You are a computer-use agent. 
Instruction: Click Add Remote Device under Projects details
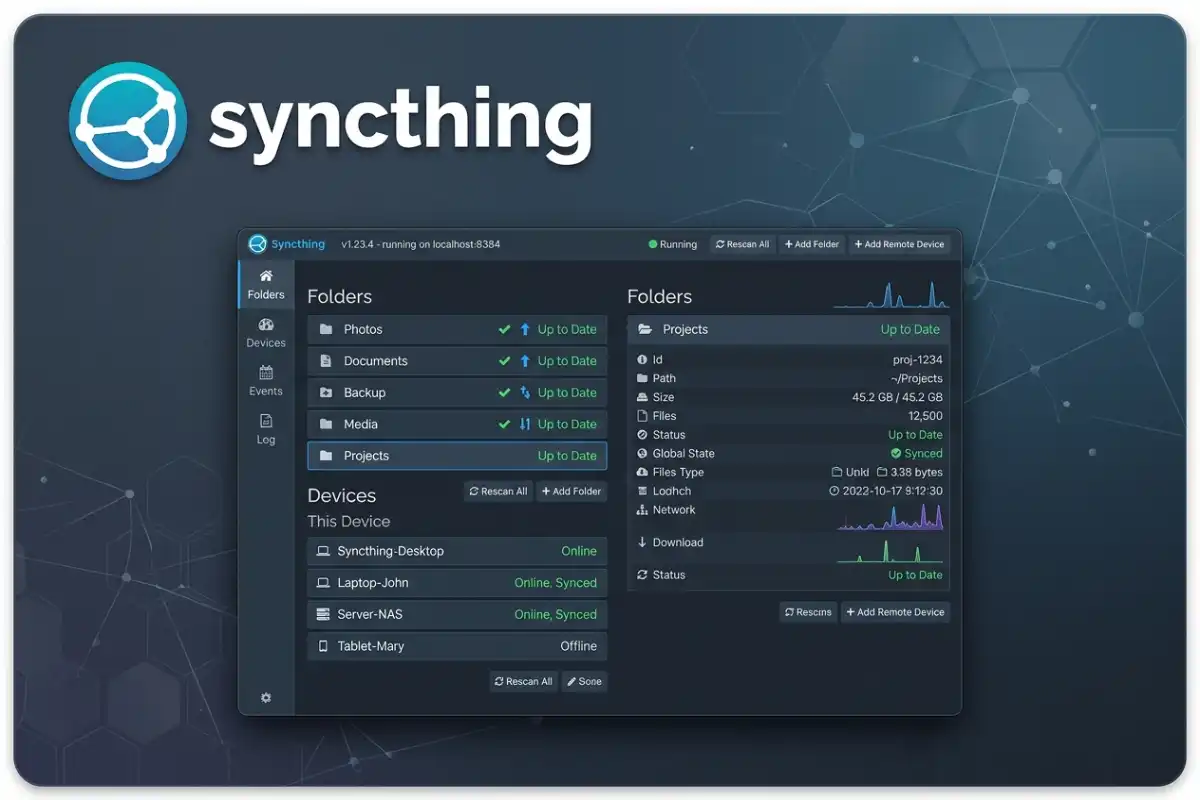click(896, 612)
